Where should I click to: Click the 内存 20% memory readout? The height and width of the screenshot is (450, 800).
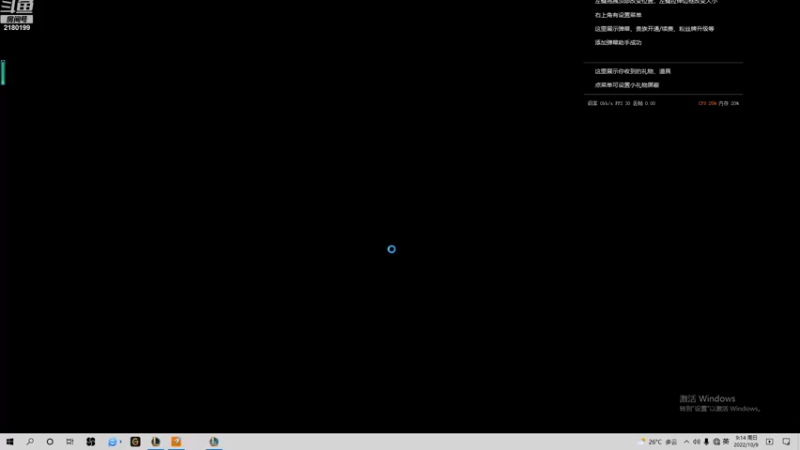[729, 104]
